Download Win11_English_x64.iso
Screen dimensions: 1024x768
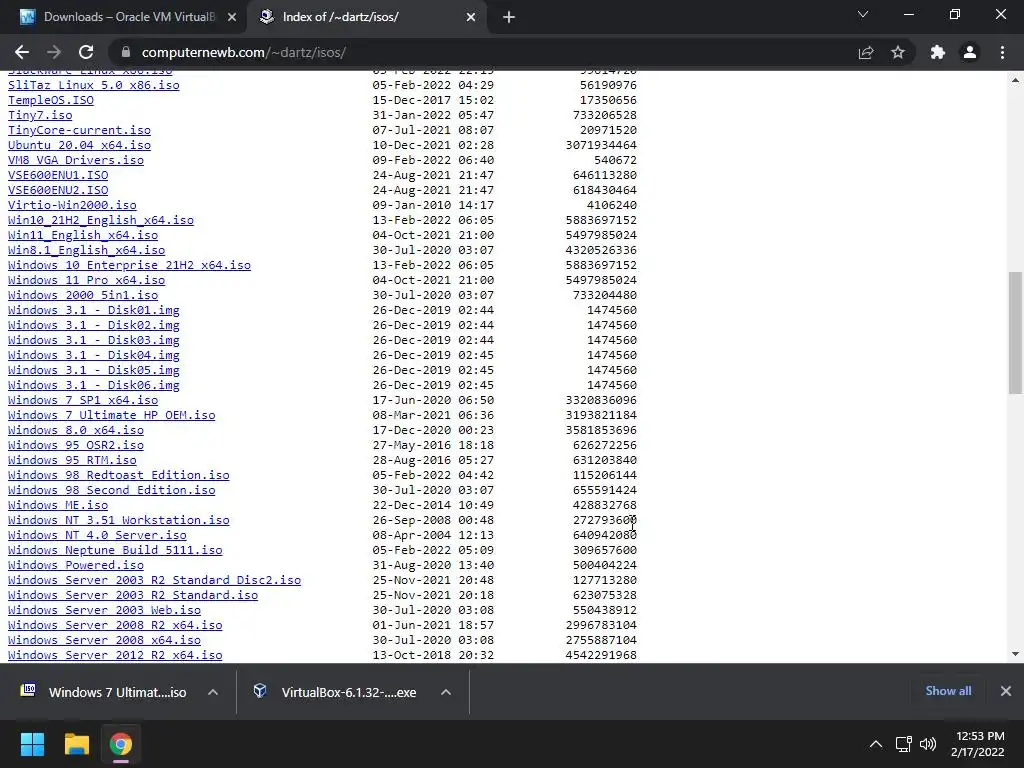[x=83, y=235]
